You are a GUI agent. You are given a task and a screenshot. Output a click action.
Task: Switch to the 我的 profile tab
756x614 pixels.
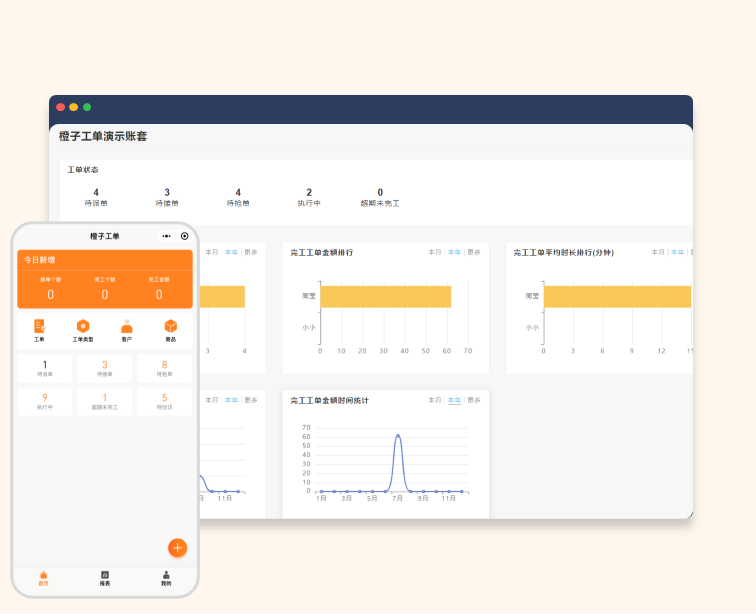point(166,578)
